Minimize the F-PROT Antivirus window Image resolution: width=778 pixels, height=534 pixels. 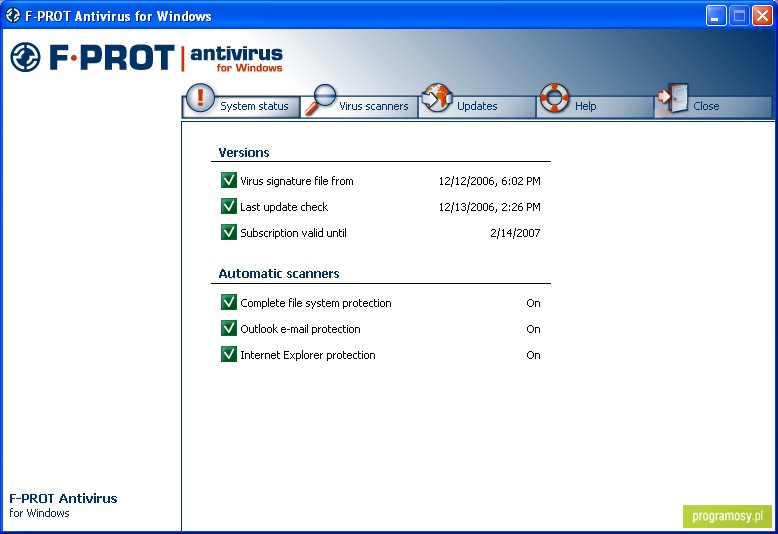point(715,16)
